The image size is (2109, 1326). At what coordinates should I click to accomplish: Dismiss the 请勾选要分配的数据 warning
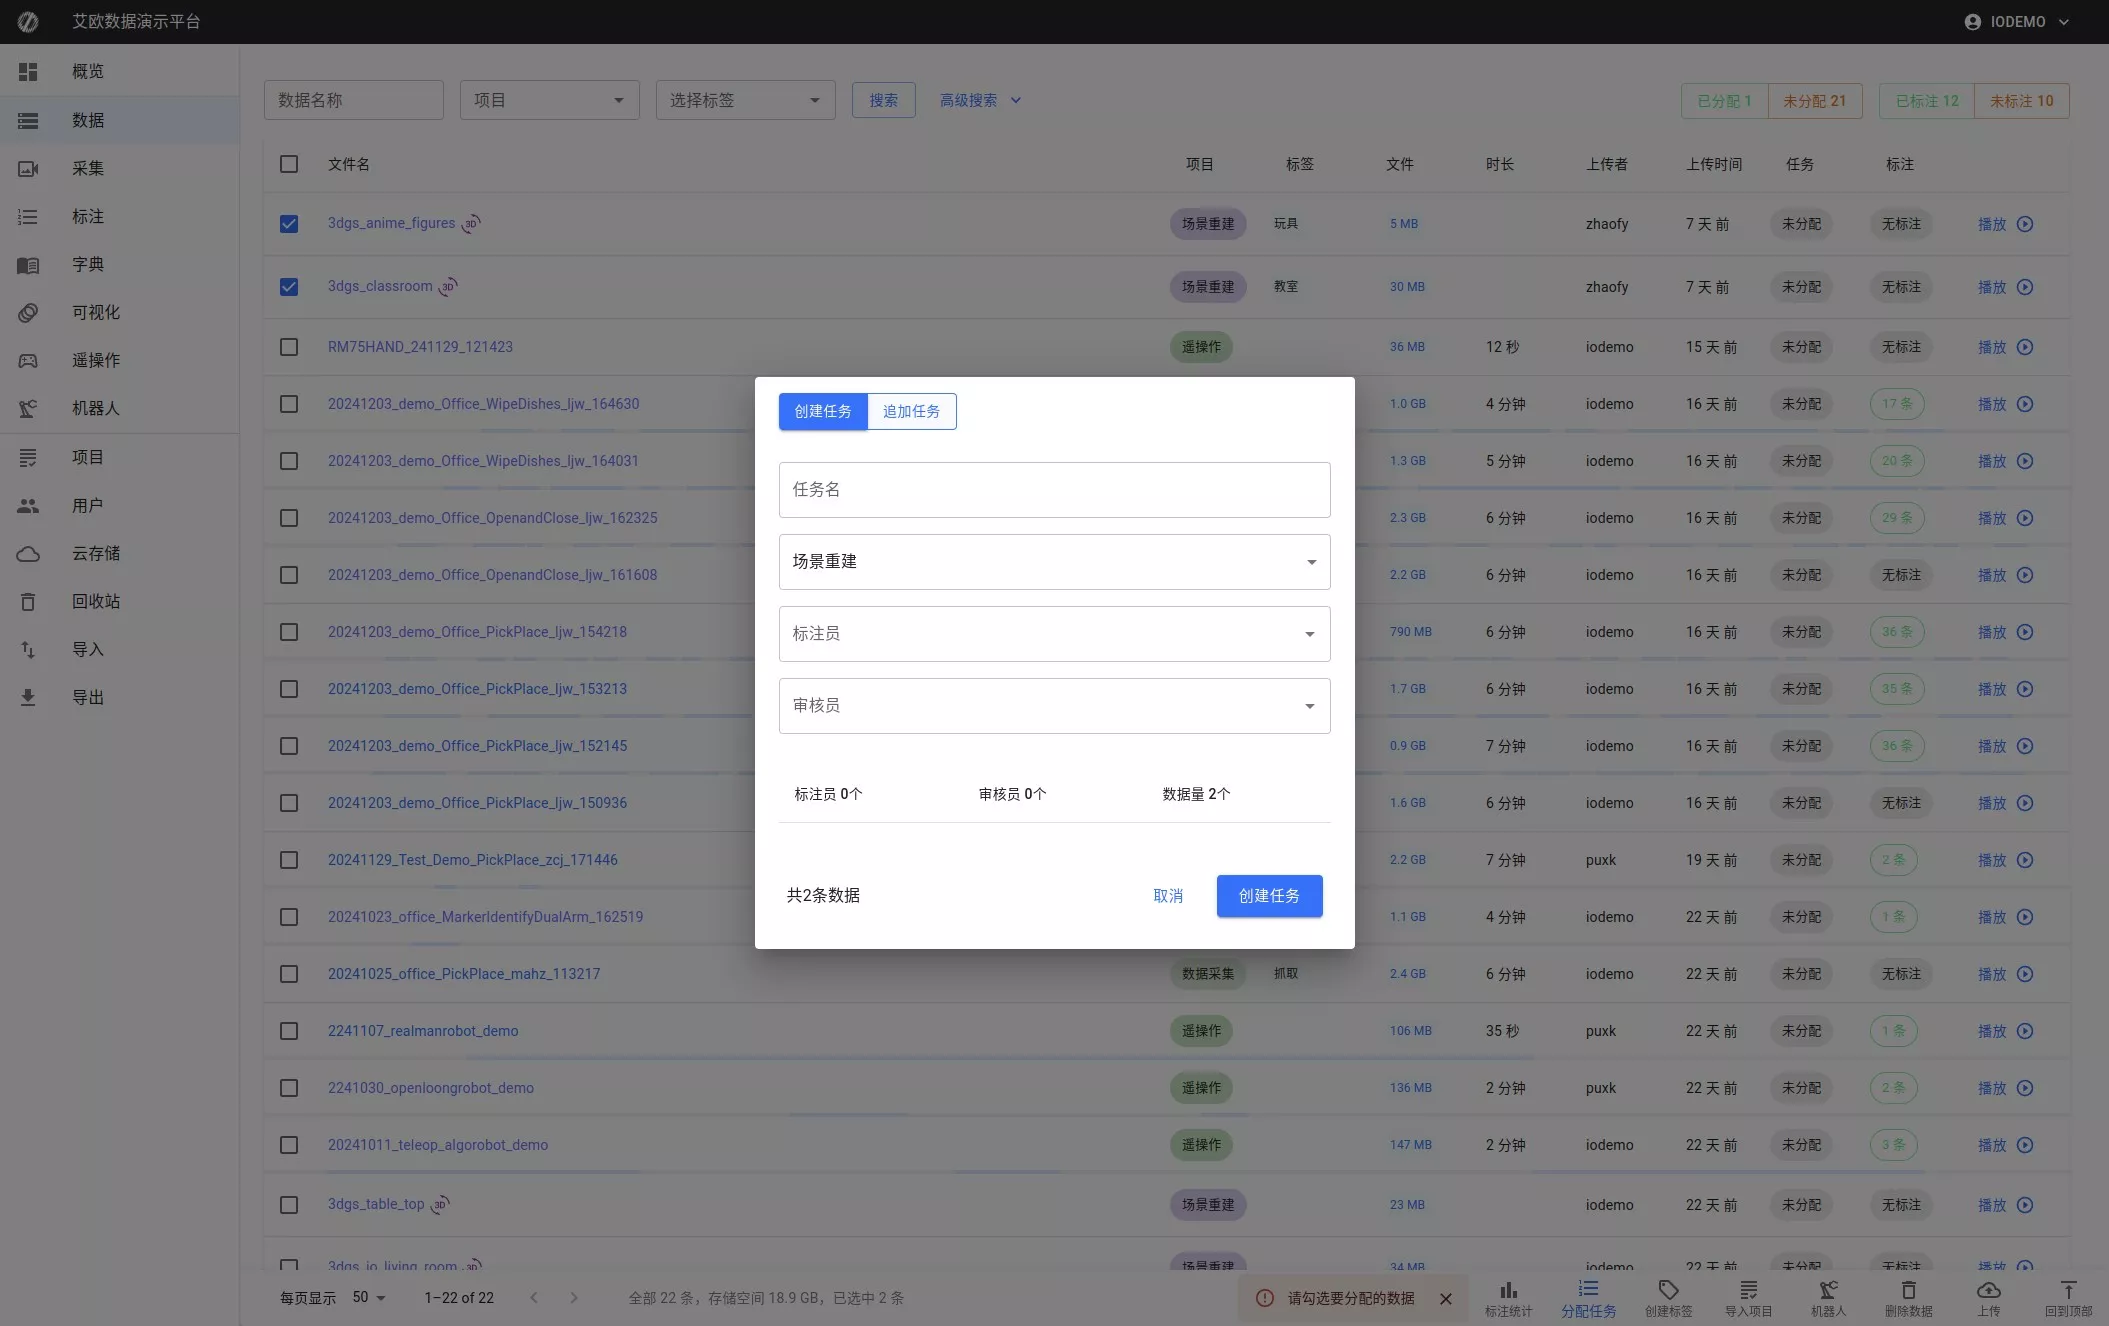coord(1445,1298)
